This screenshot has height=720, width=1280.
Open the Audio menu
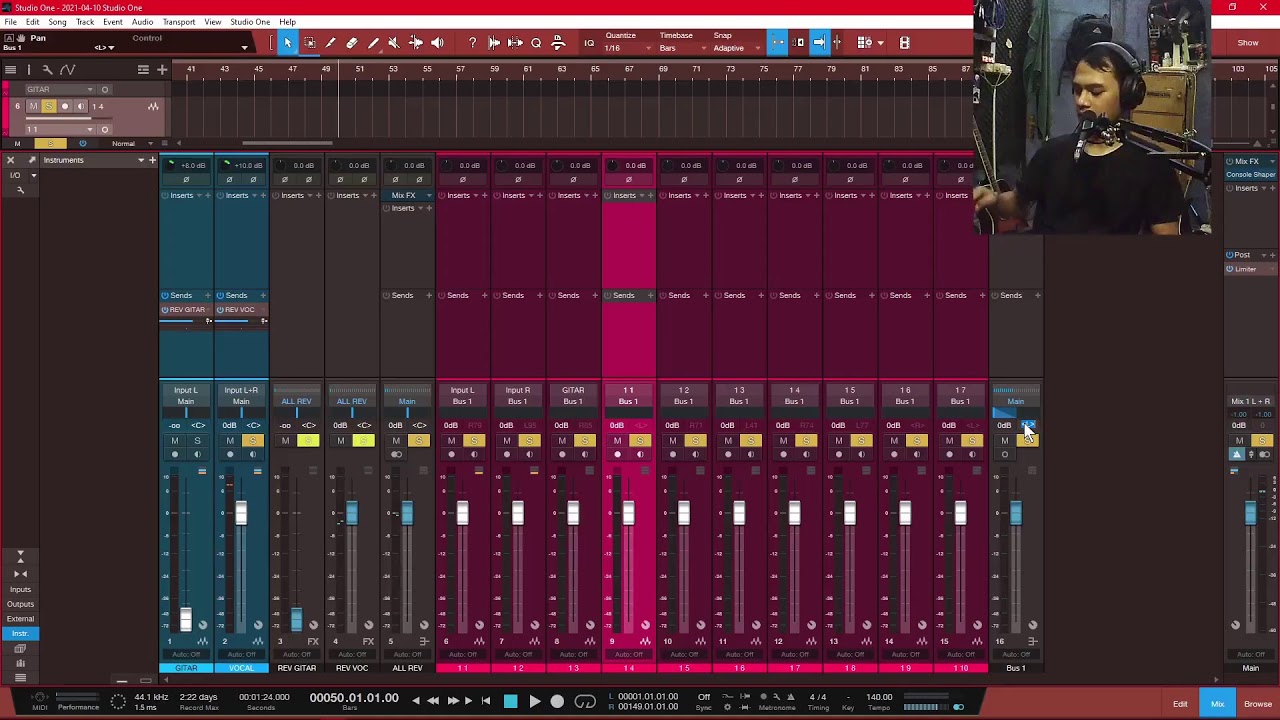142,22
